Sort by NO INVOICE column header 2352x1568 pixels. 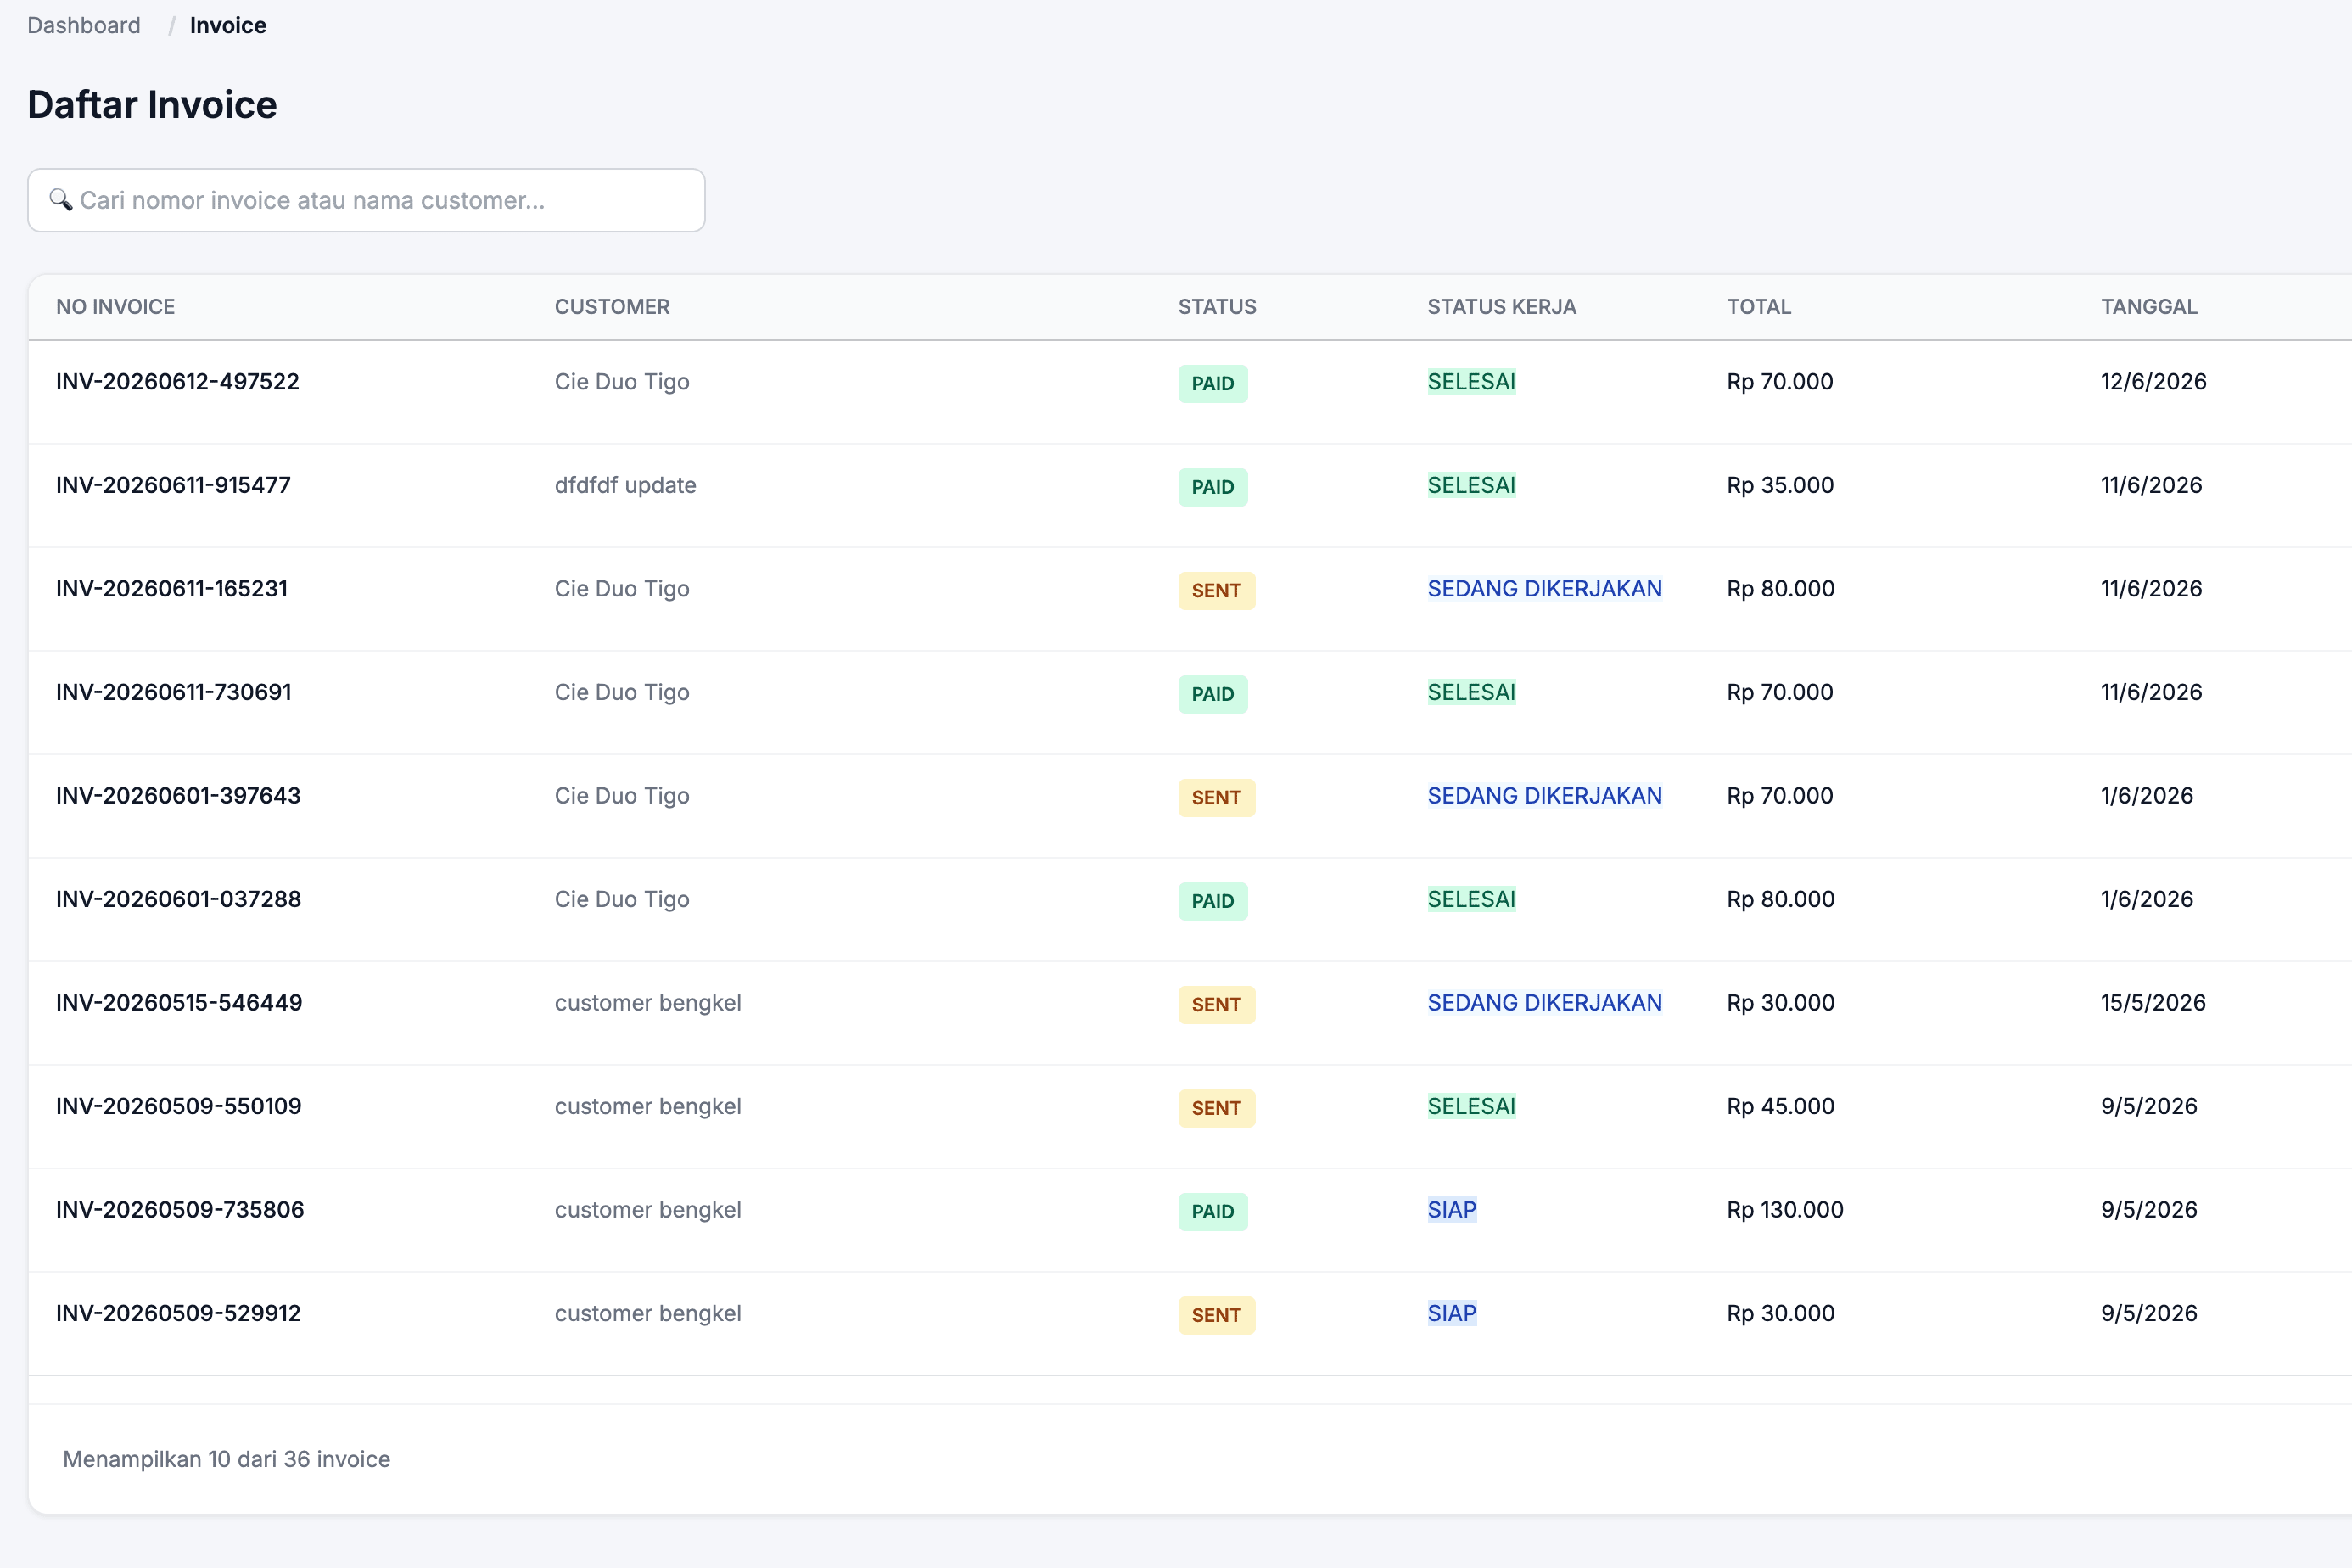point(115,307)
